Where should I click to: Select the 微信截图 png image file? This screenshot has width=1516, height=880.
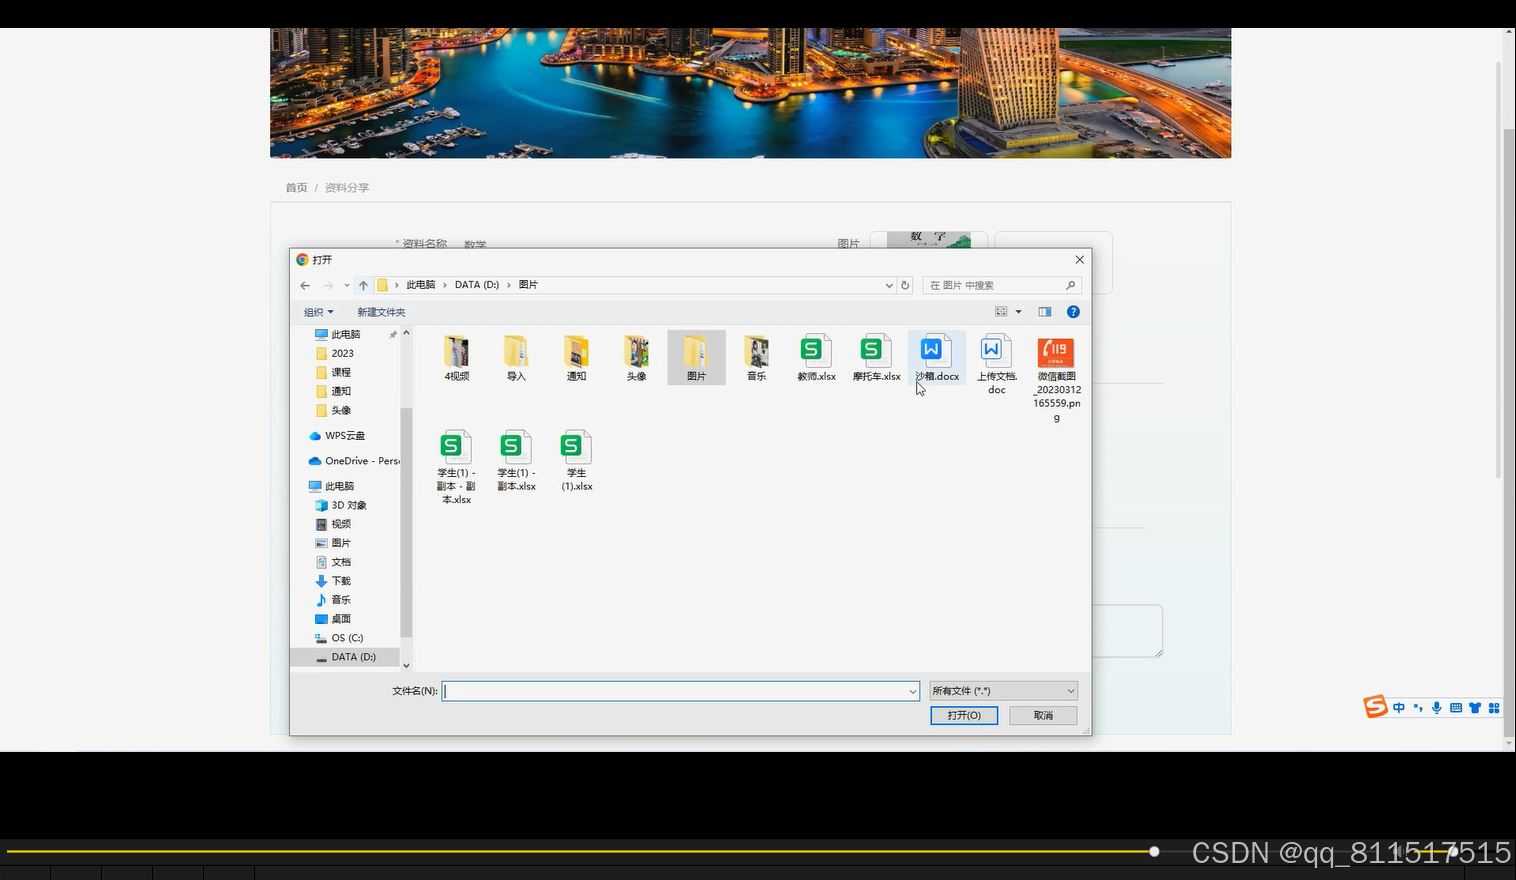point(1056,379)
